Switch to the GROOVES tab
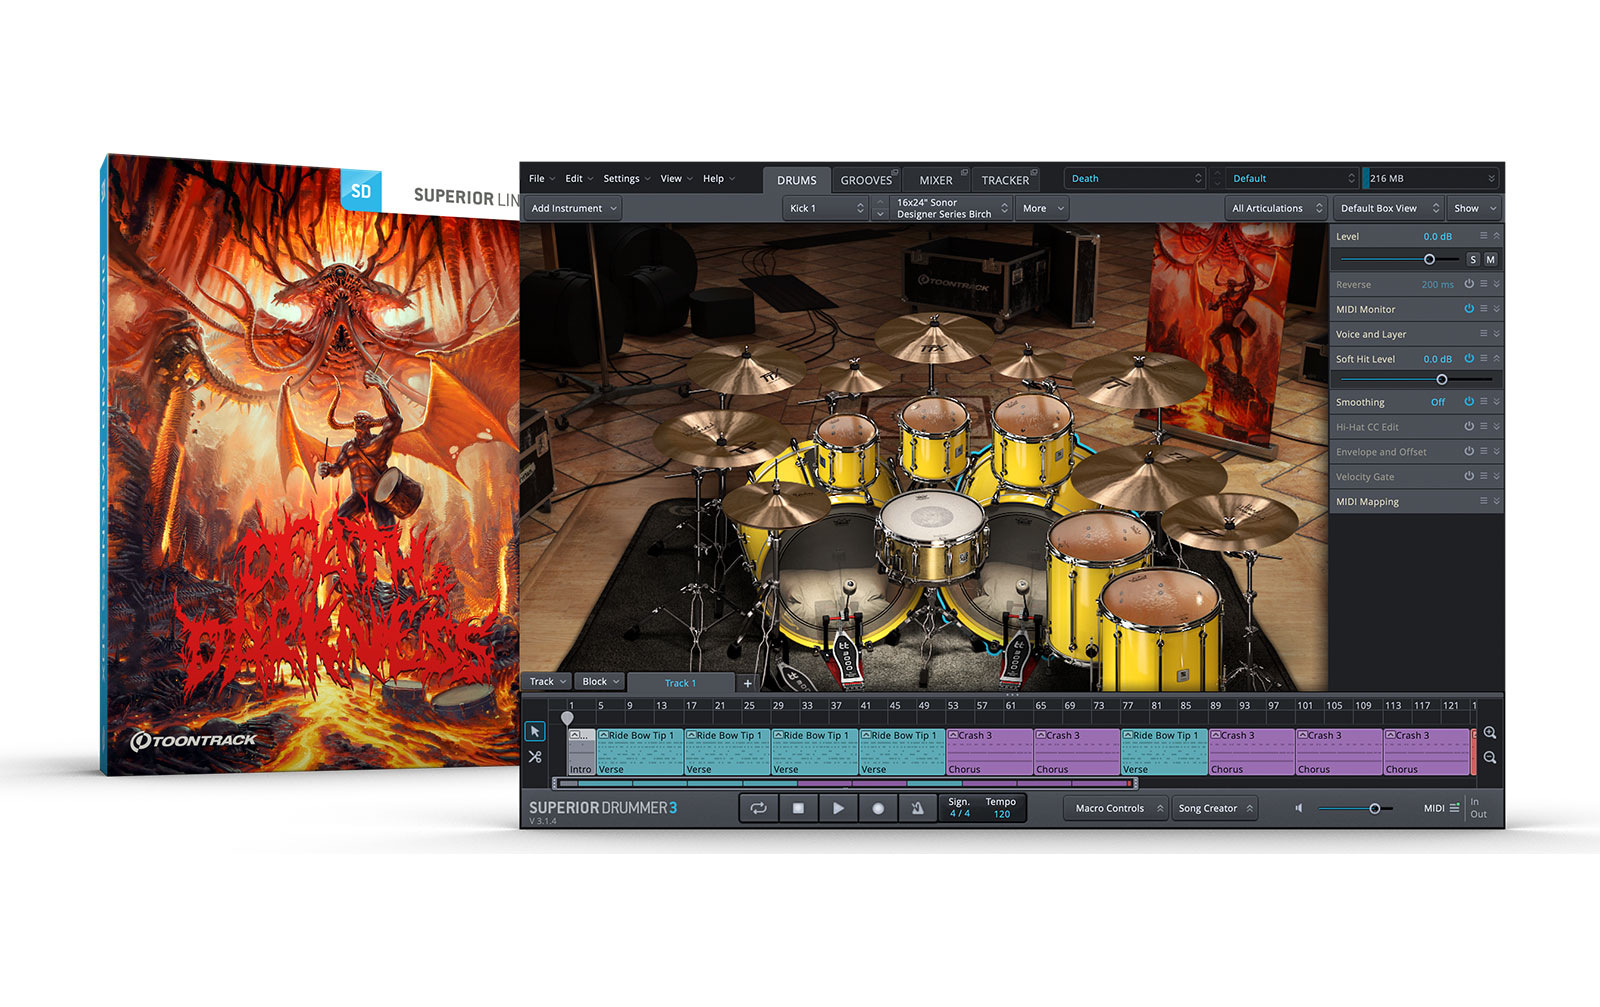The image size is (1600, 1007). (866, 180)
